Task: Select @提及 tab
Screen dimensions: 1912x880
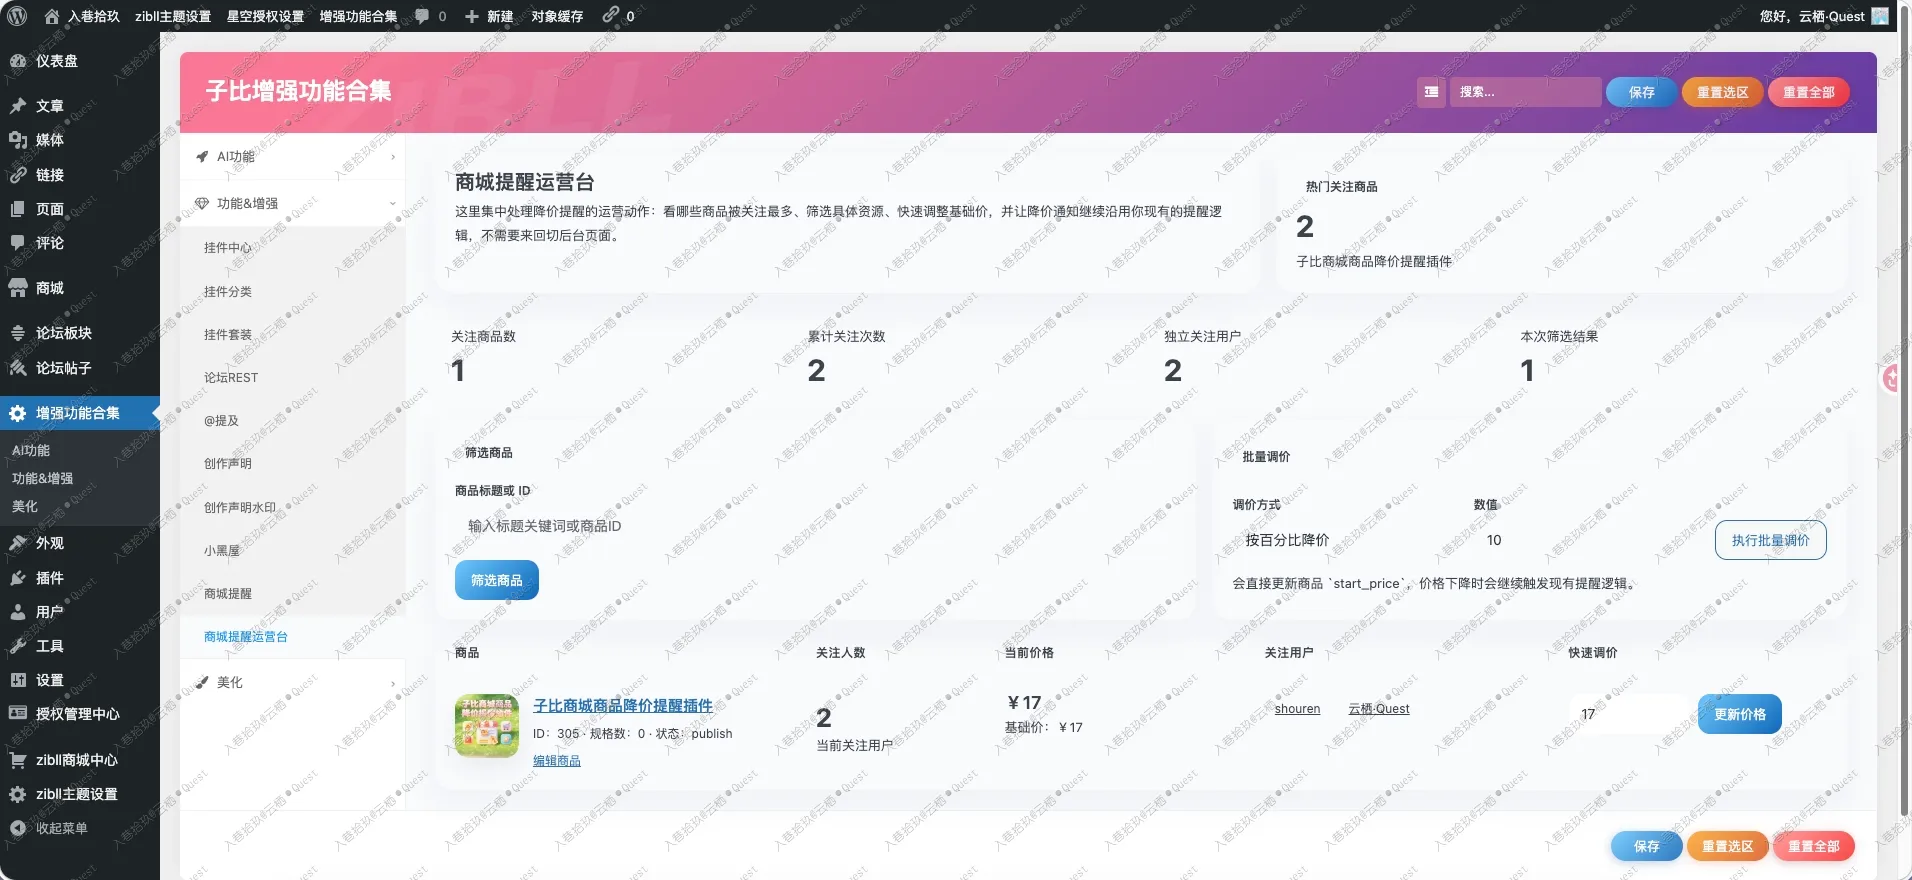Action: pos(293,421)
